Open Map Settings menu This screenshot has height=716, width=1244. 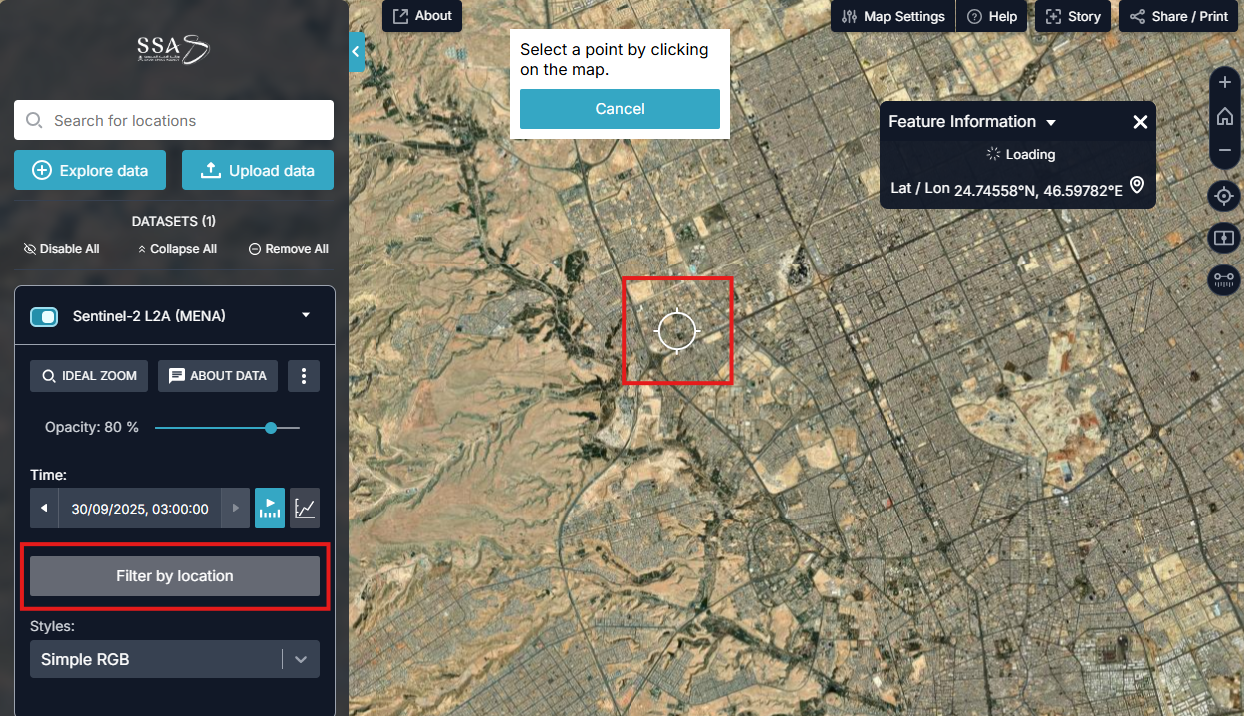click(x=893, y=17)
